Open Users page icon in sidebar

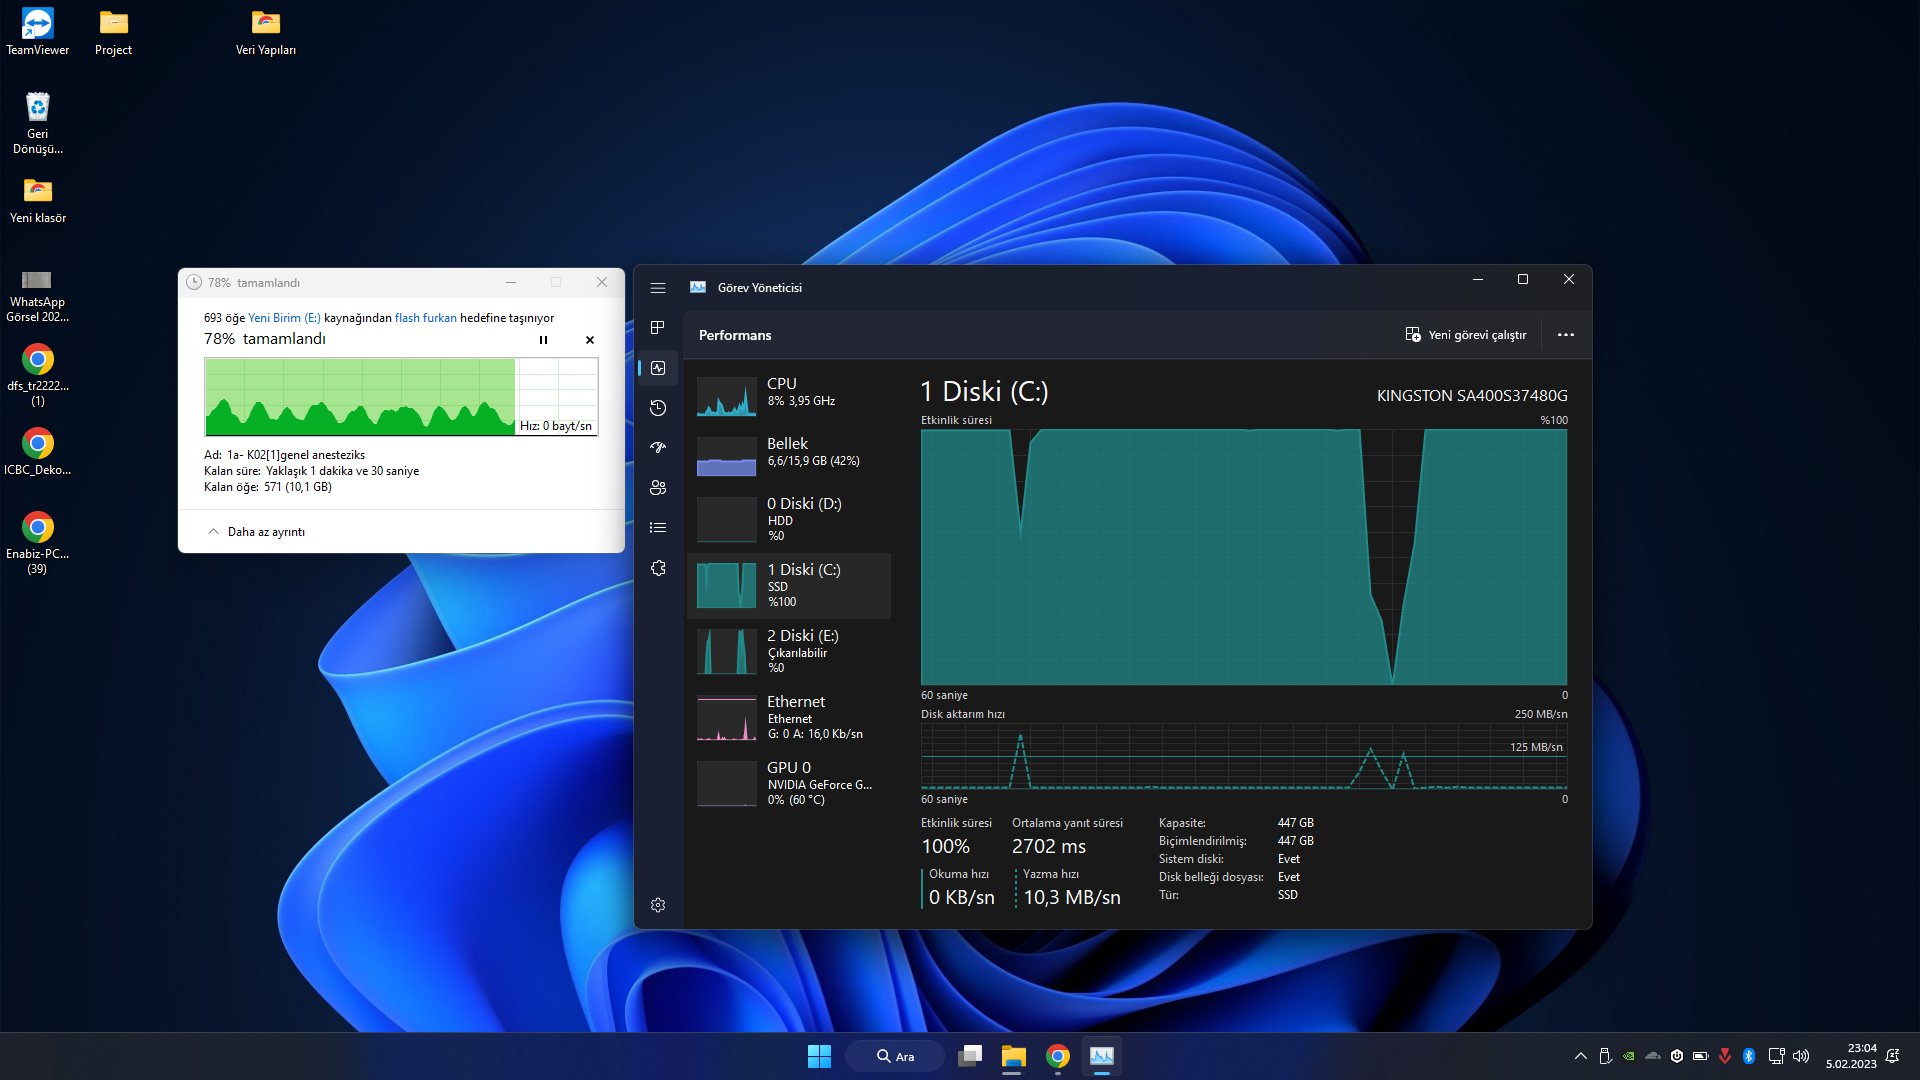pyautogui.click(x=658, y=488)
